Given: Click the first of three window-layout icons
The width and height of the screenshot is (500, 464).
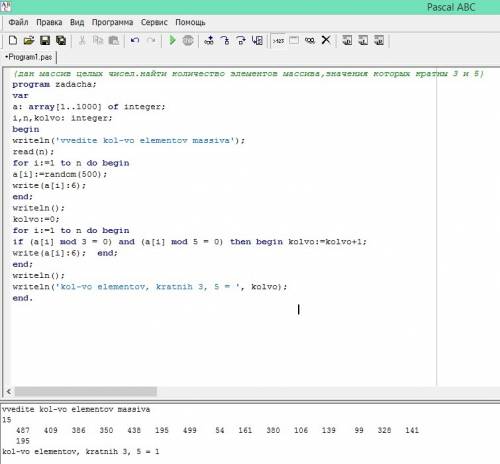Looking at the screenshot, I should pyautogui.click(x=347, y=41).
